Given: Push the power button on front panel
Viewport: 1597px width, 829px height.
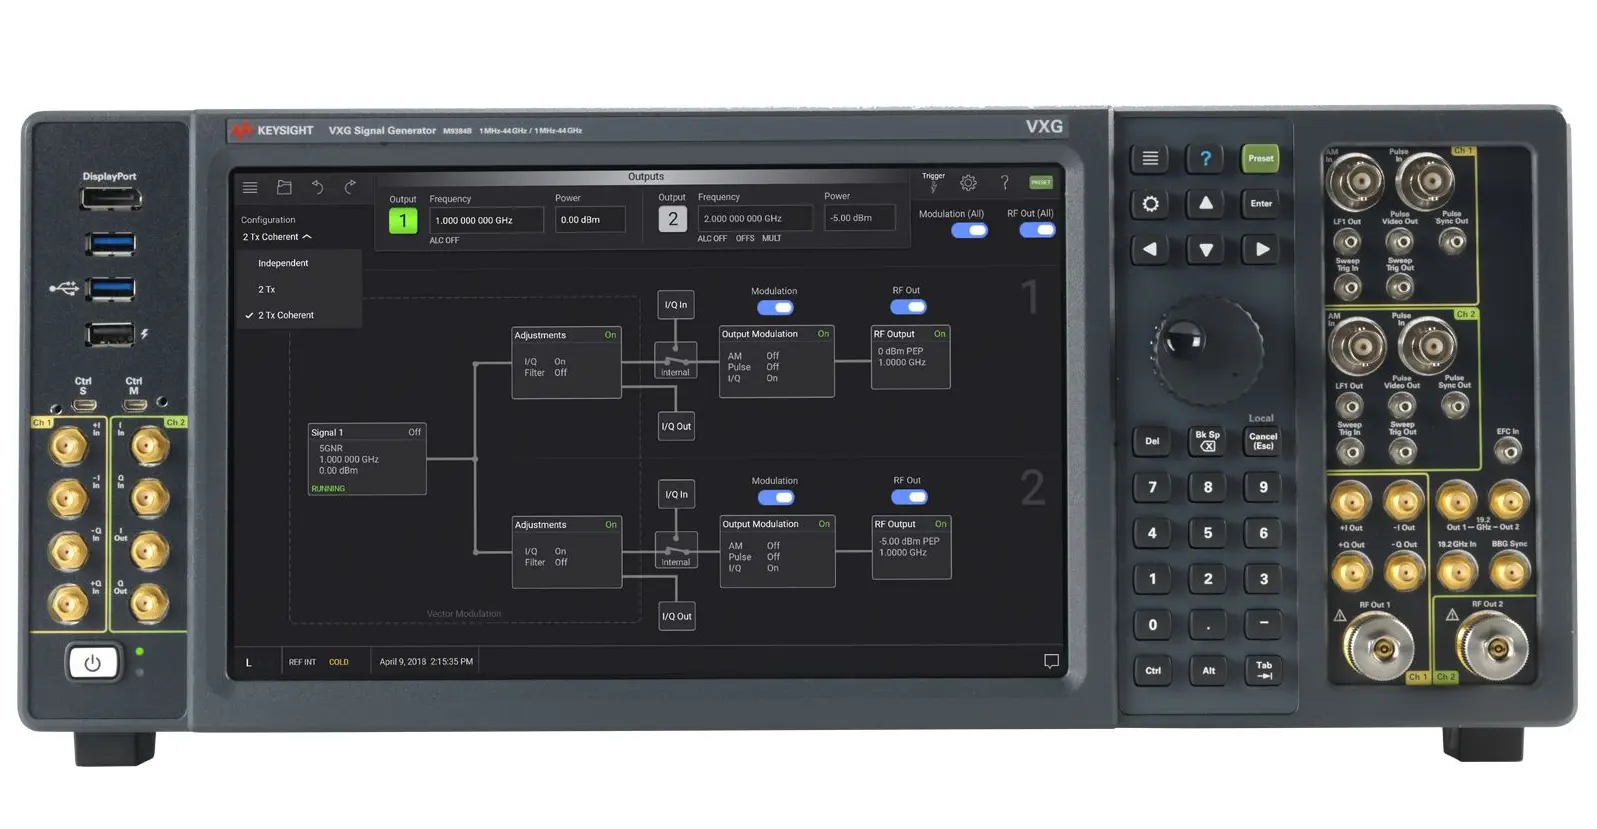Looking at the screenshot, I should (x=93, y=663).
